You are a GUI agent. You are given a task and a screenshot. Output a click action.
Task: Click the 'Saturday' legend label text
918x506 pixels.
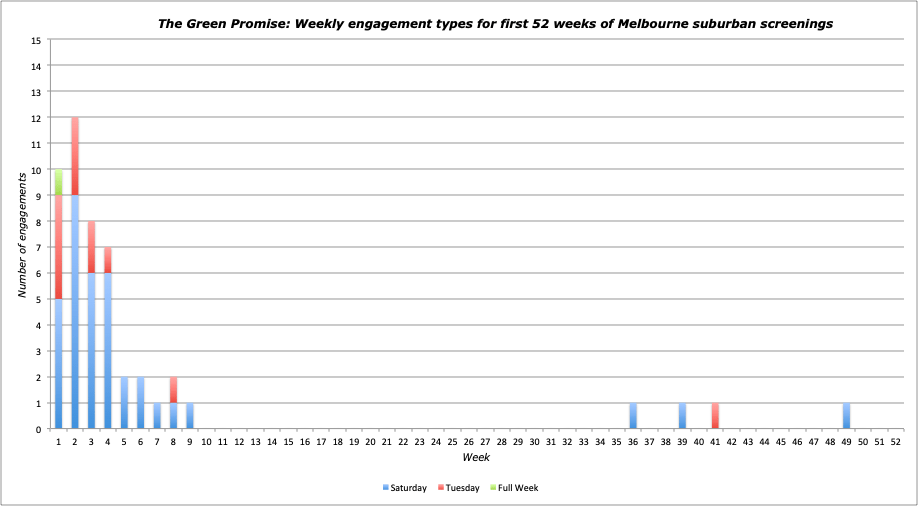(x=409, y=488)
